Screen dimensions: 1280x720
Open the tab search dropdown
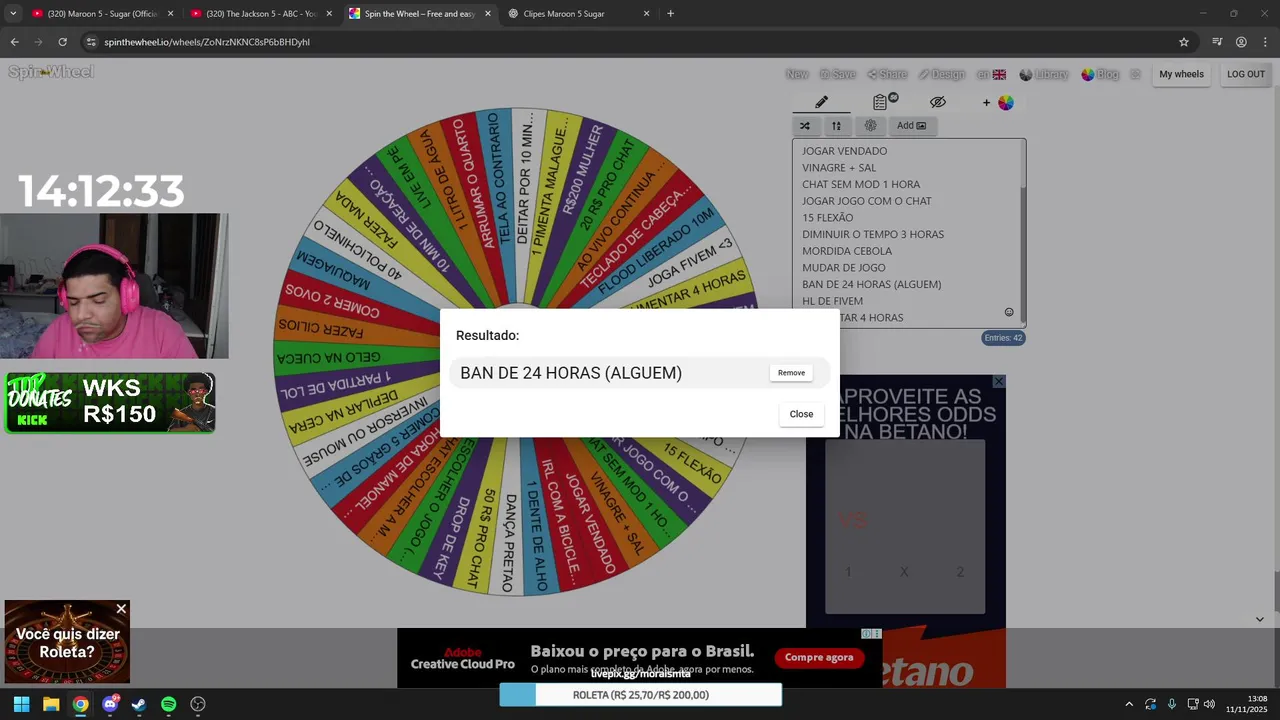click(x=13, y=14)
